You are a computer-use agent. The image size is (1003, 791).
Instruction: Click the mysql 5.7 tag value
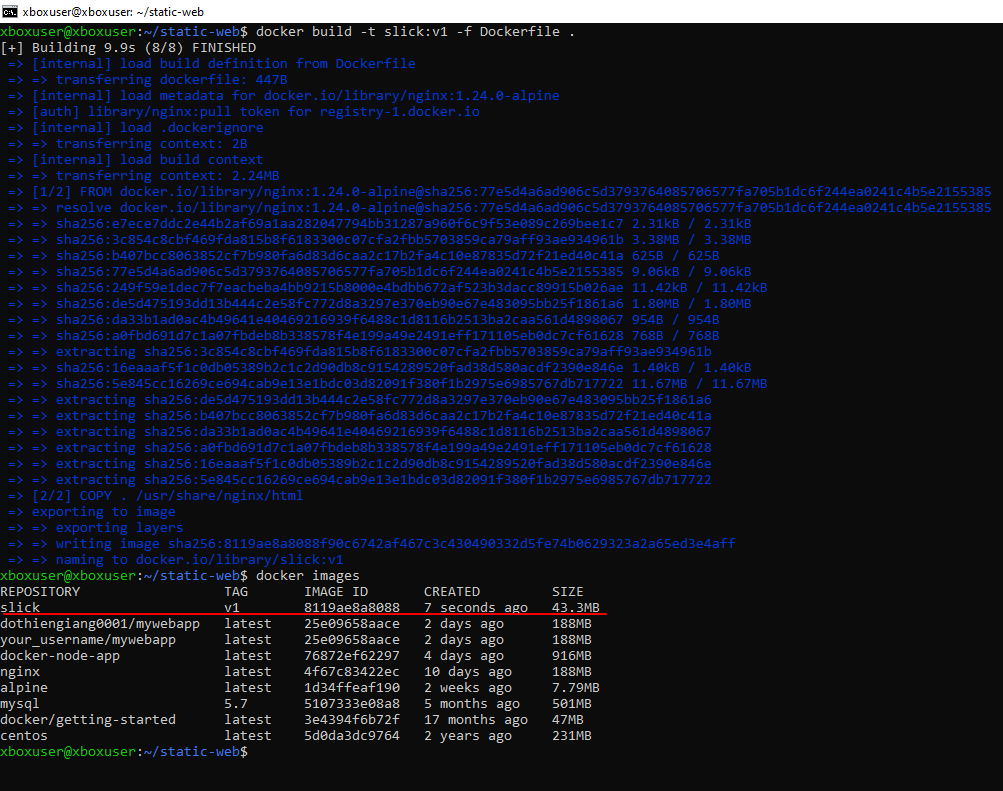tap(236, 704)
